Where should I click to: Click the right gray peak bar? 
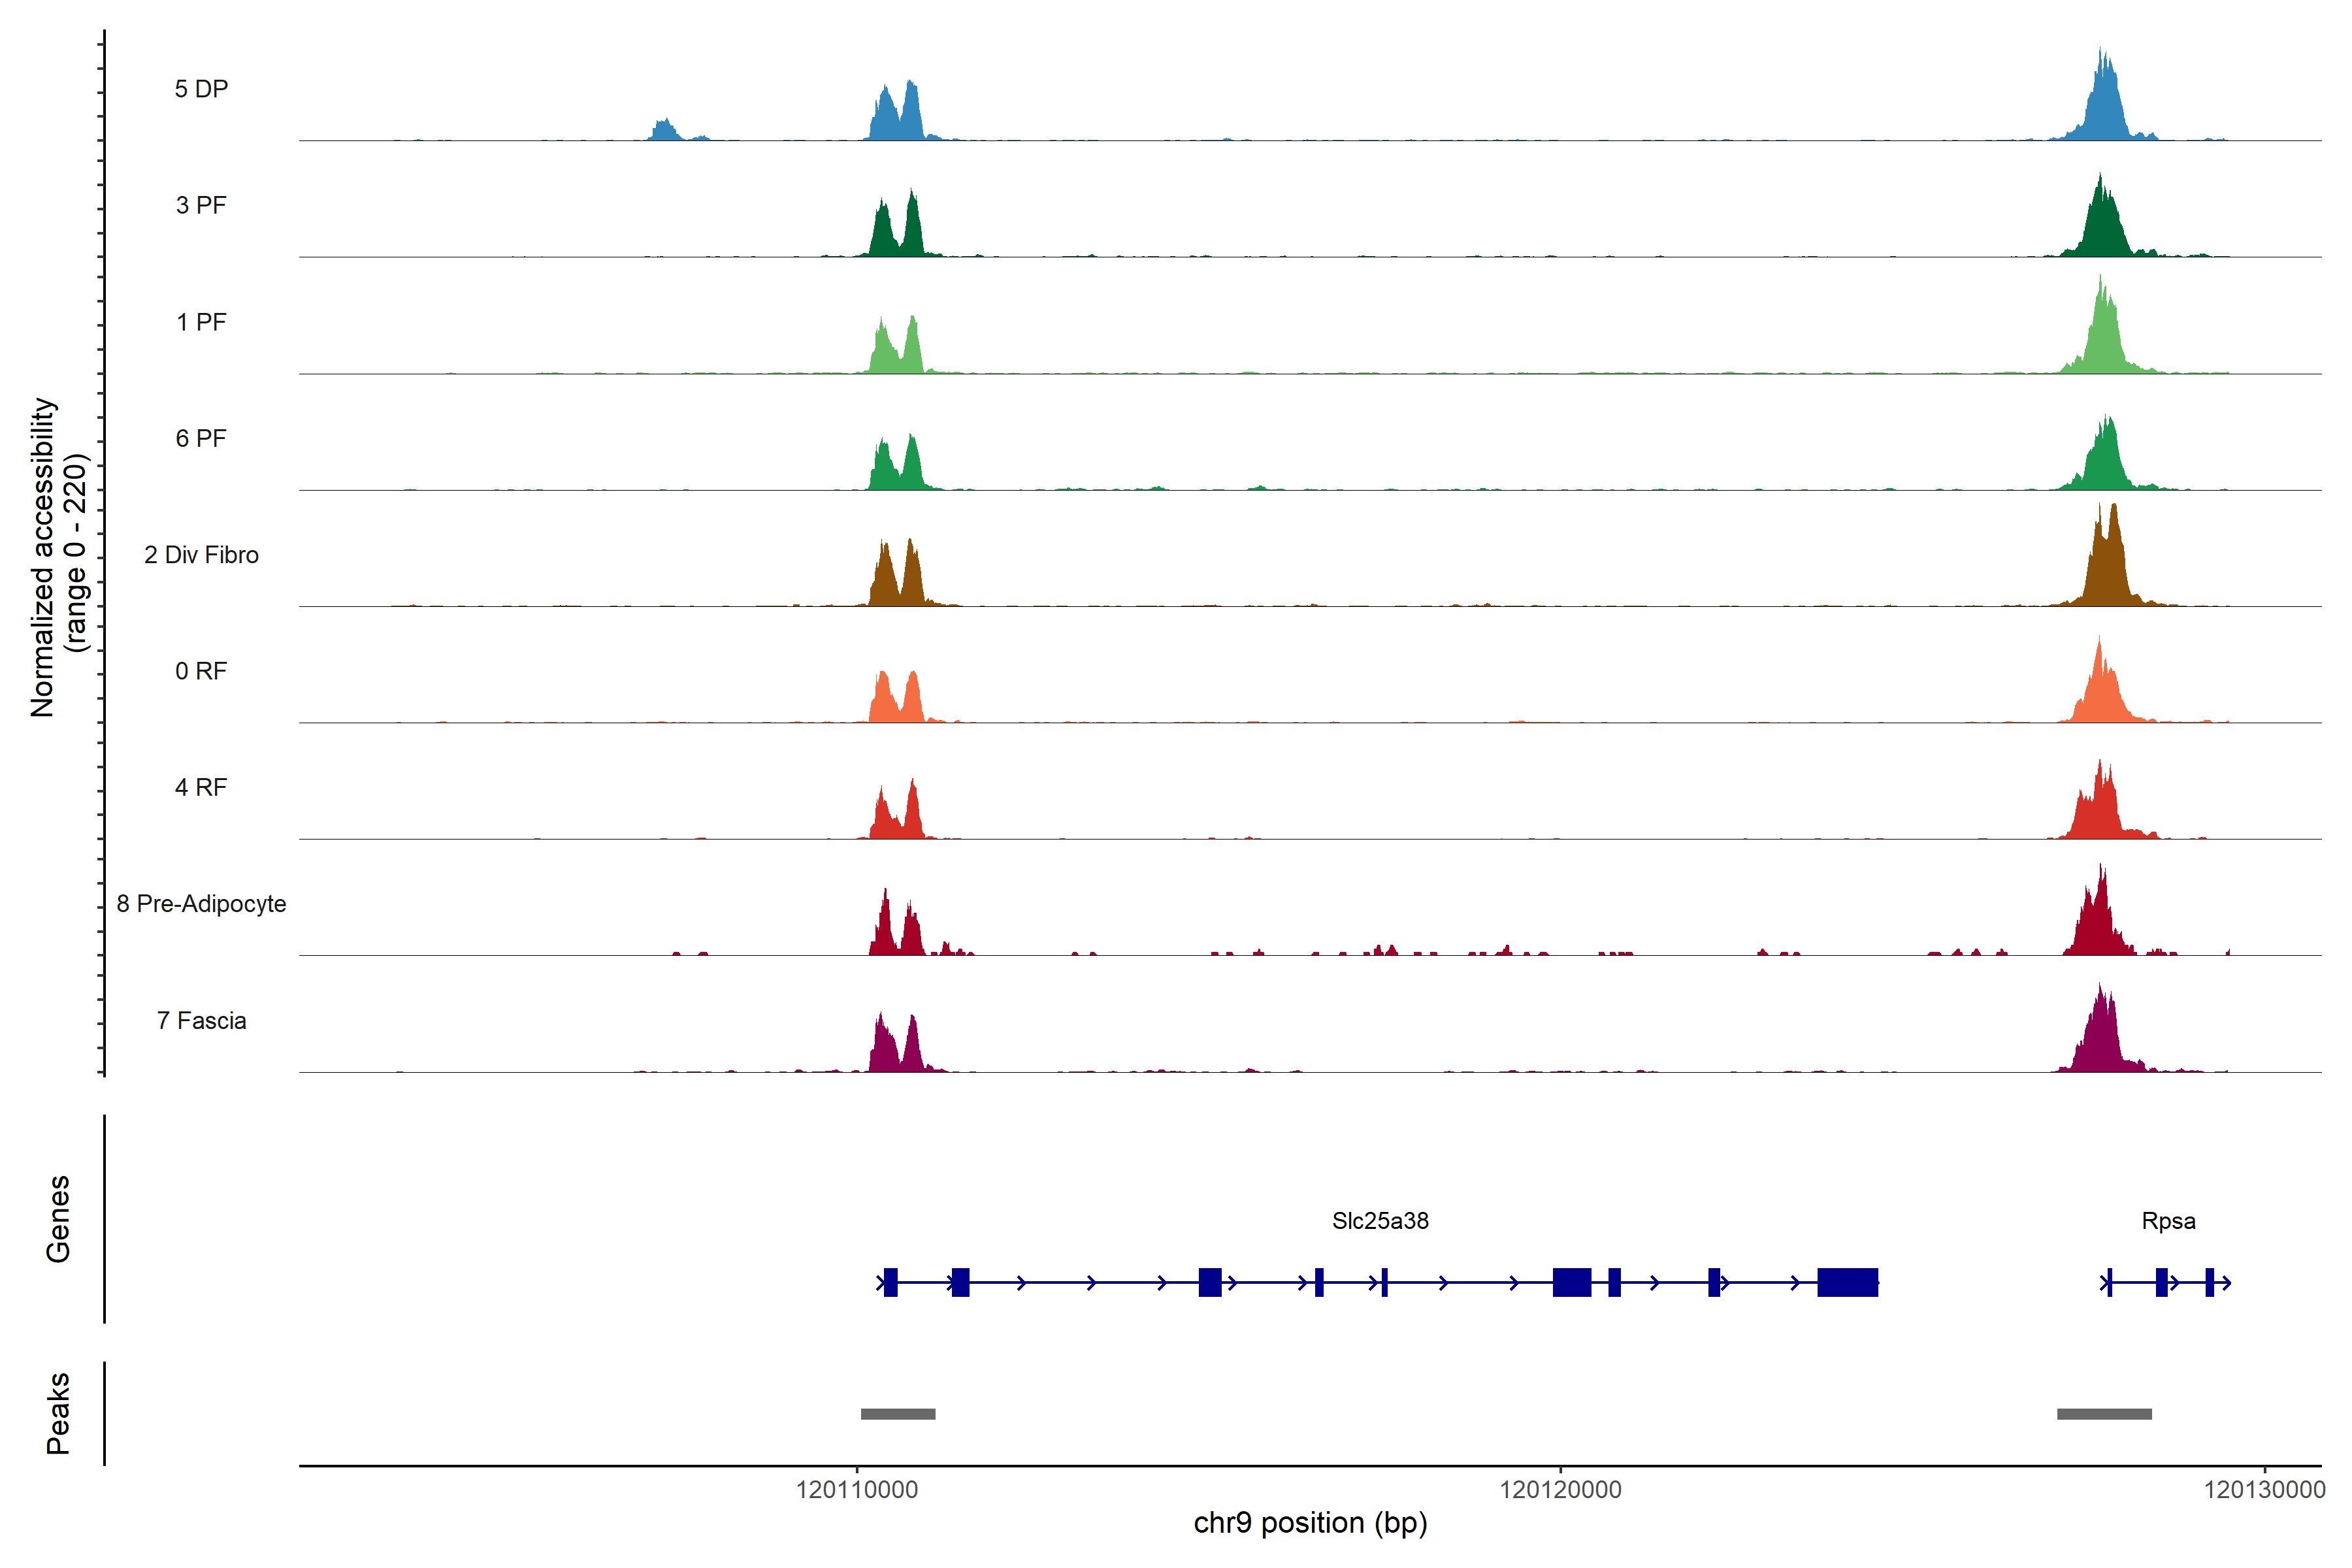[x=2104, y=1414]
